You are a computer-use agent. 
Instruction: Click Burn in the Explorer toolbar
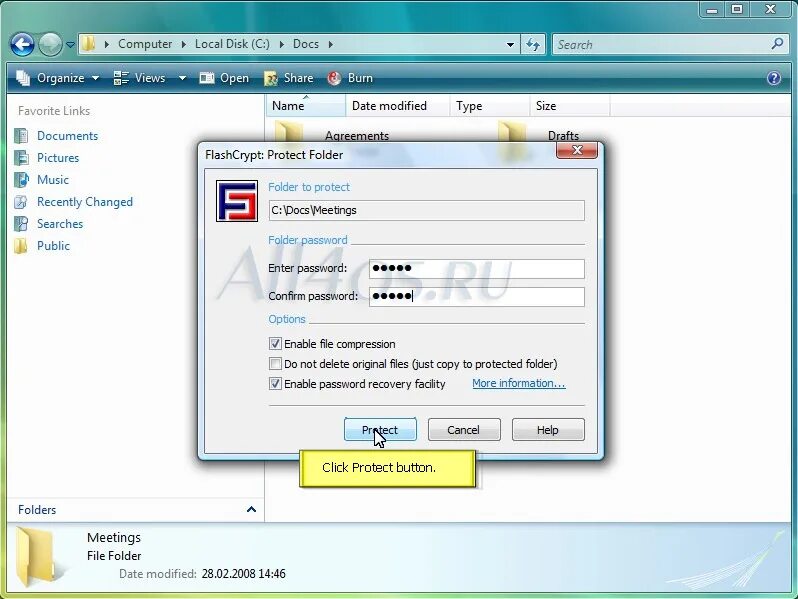(350, 78)
